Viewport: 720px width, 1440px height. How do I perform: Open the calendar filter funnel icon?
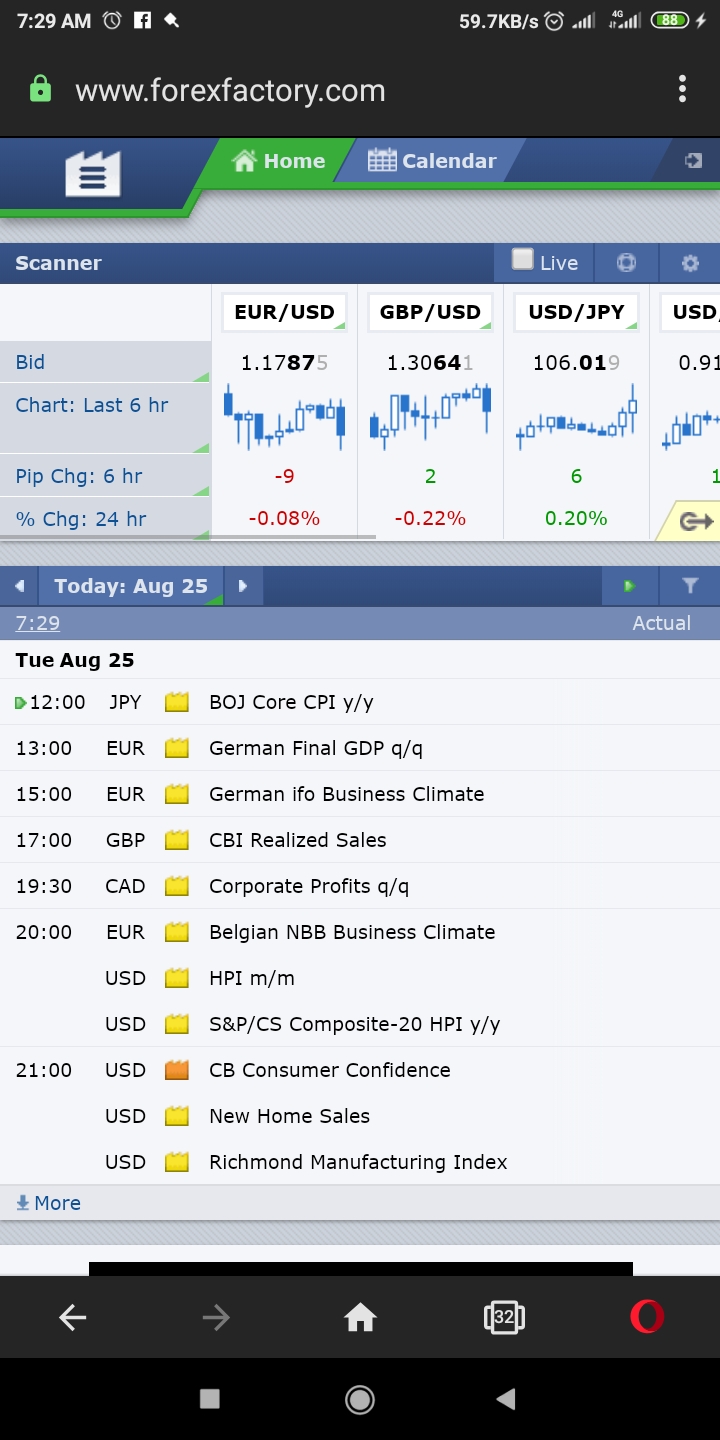point(690,586)
